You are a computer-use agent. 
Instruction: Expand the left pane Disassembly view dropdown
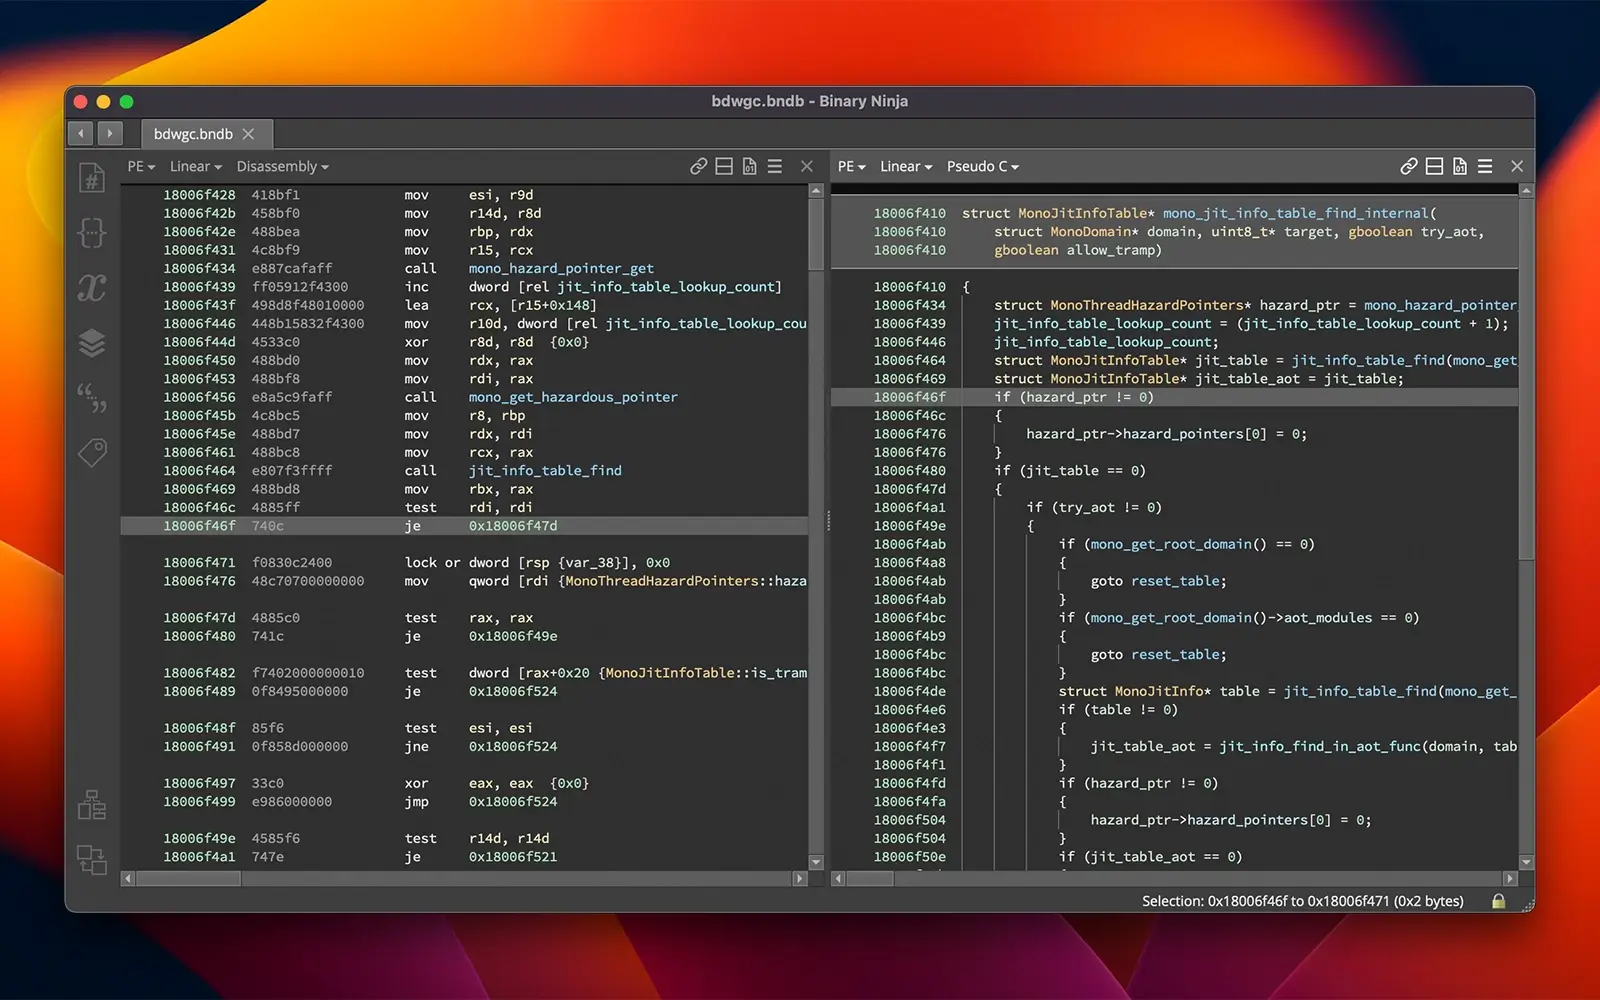coord(282,167)
